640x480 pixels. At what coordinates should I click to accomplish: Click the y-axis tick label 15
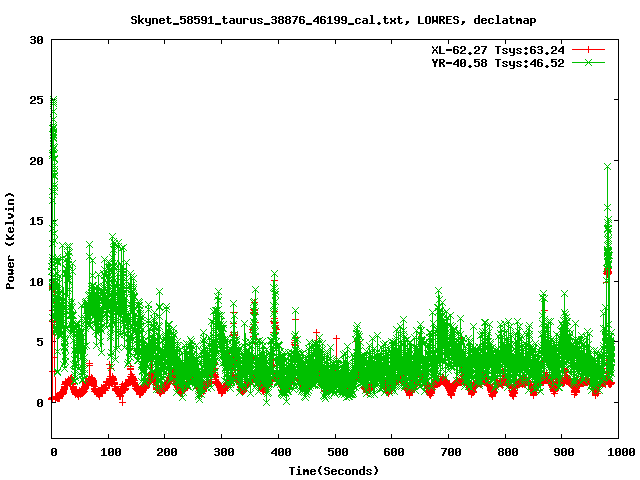(36, 221)
